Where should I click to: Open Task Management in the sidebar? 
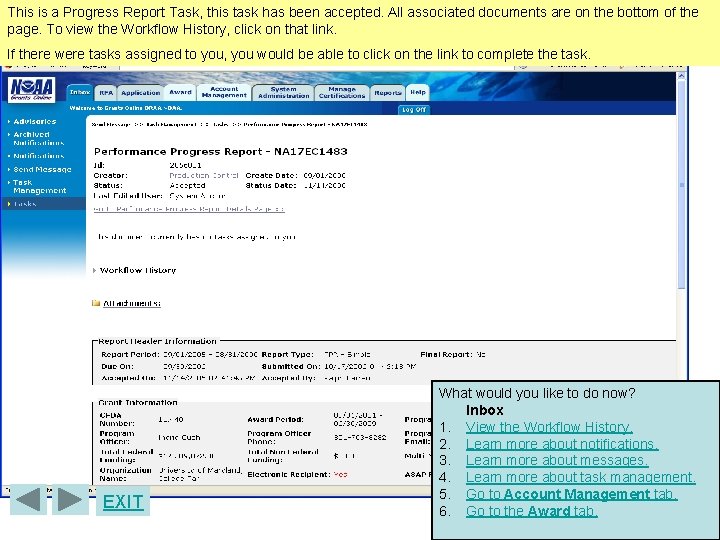pos(39,186)
